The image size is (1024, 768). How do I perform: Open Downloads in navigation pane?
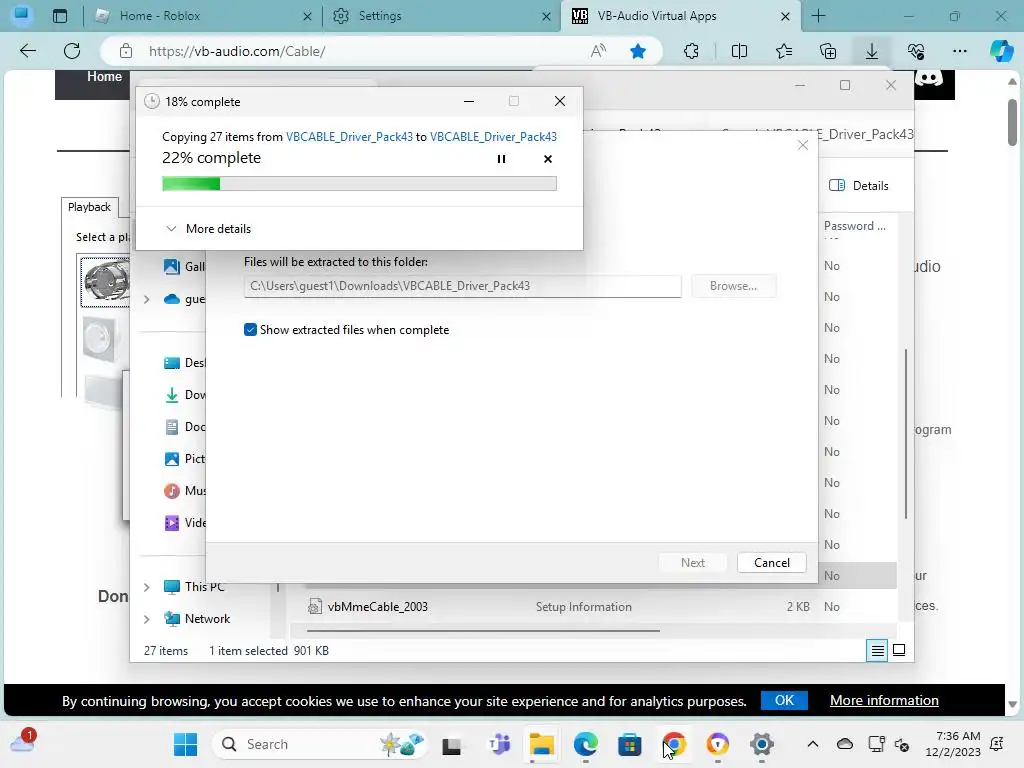coord(184,394)
